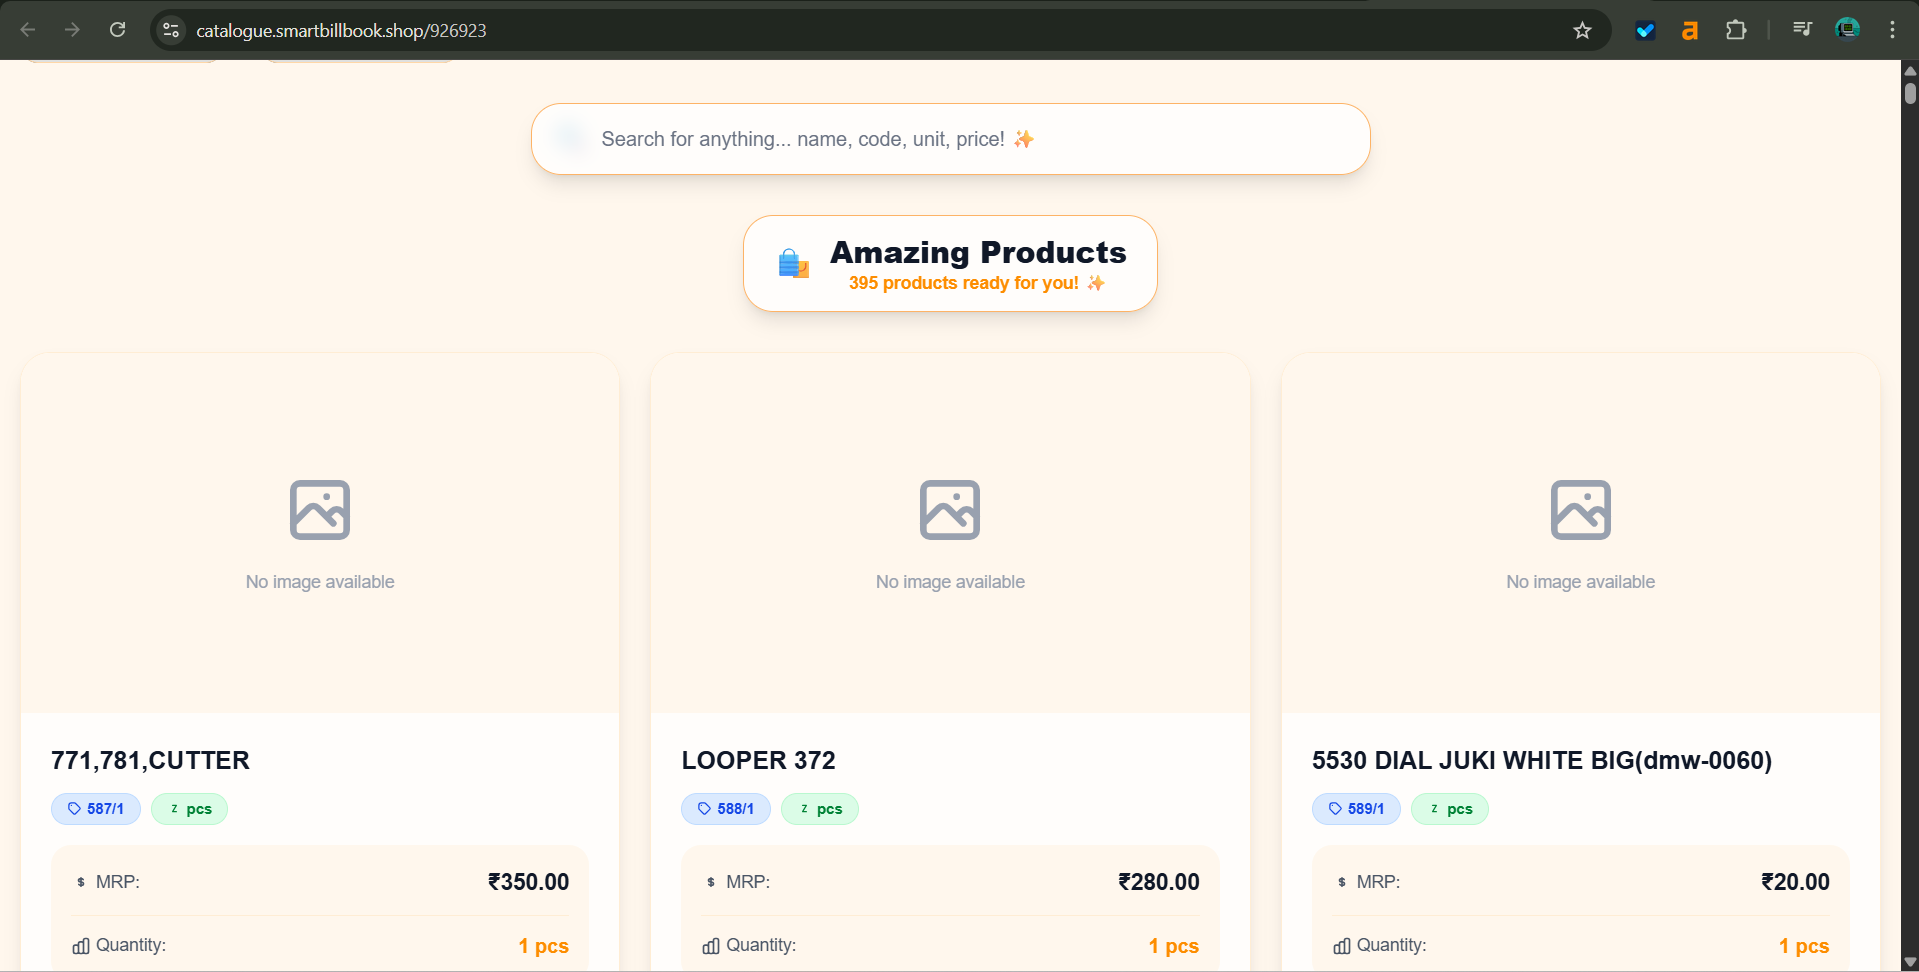
Task: View site information icon in address bar
Action: point(171,30)
